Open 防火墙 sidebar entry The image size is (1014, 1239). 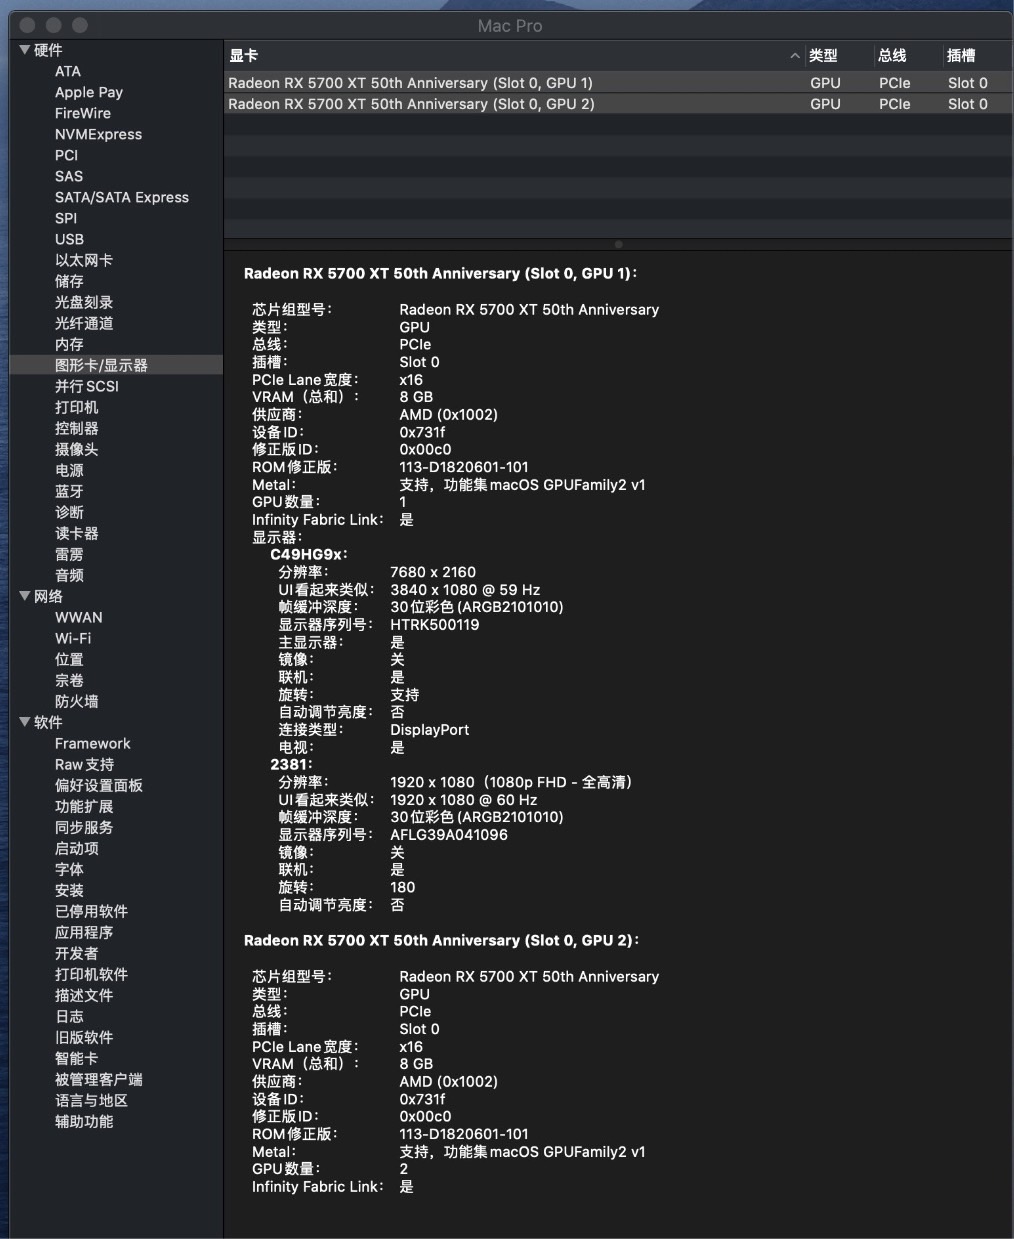76,701
